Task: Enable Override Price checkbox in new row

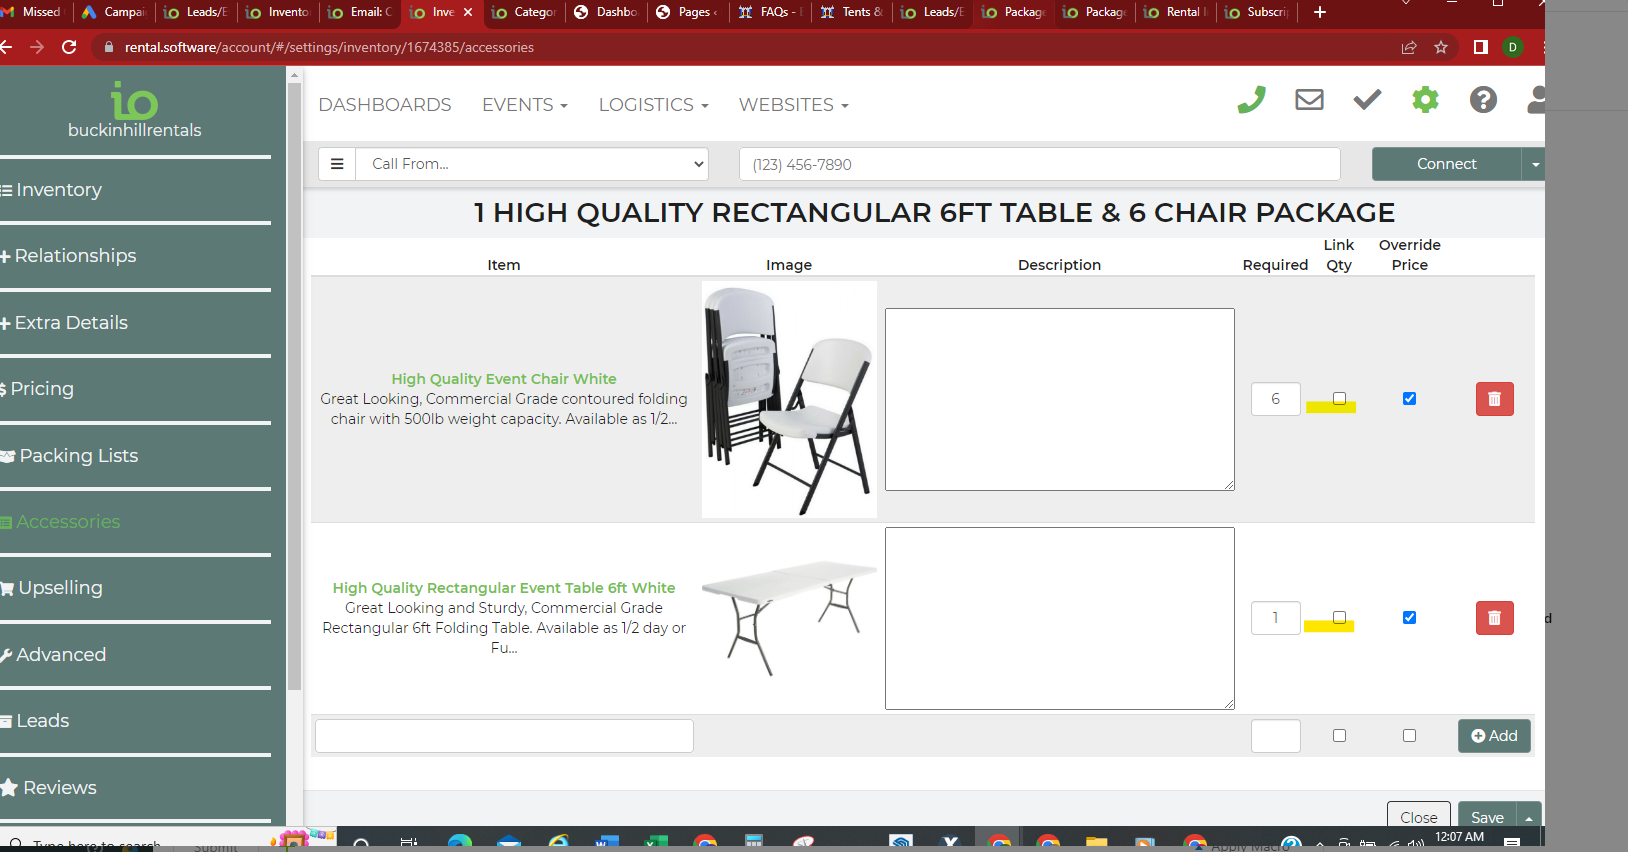Action: [x=1409, y=736]
